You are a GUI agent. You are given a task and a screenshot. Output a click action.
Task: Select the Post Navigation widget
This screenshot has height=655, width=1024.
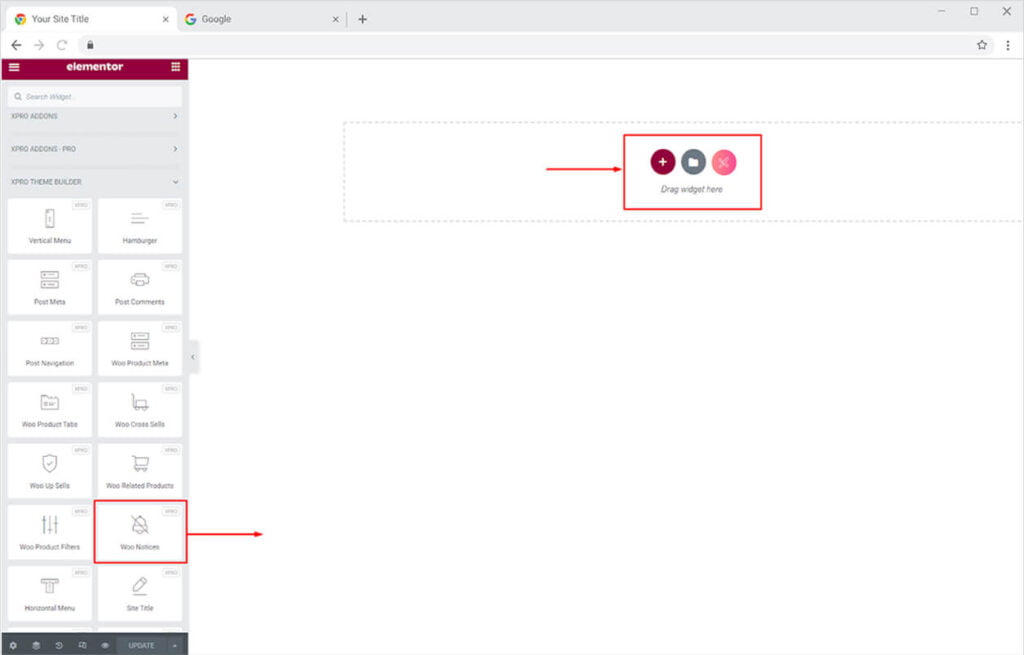(x=50, y=347)
